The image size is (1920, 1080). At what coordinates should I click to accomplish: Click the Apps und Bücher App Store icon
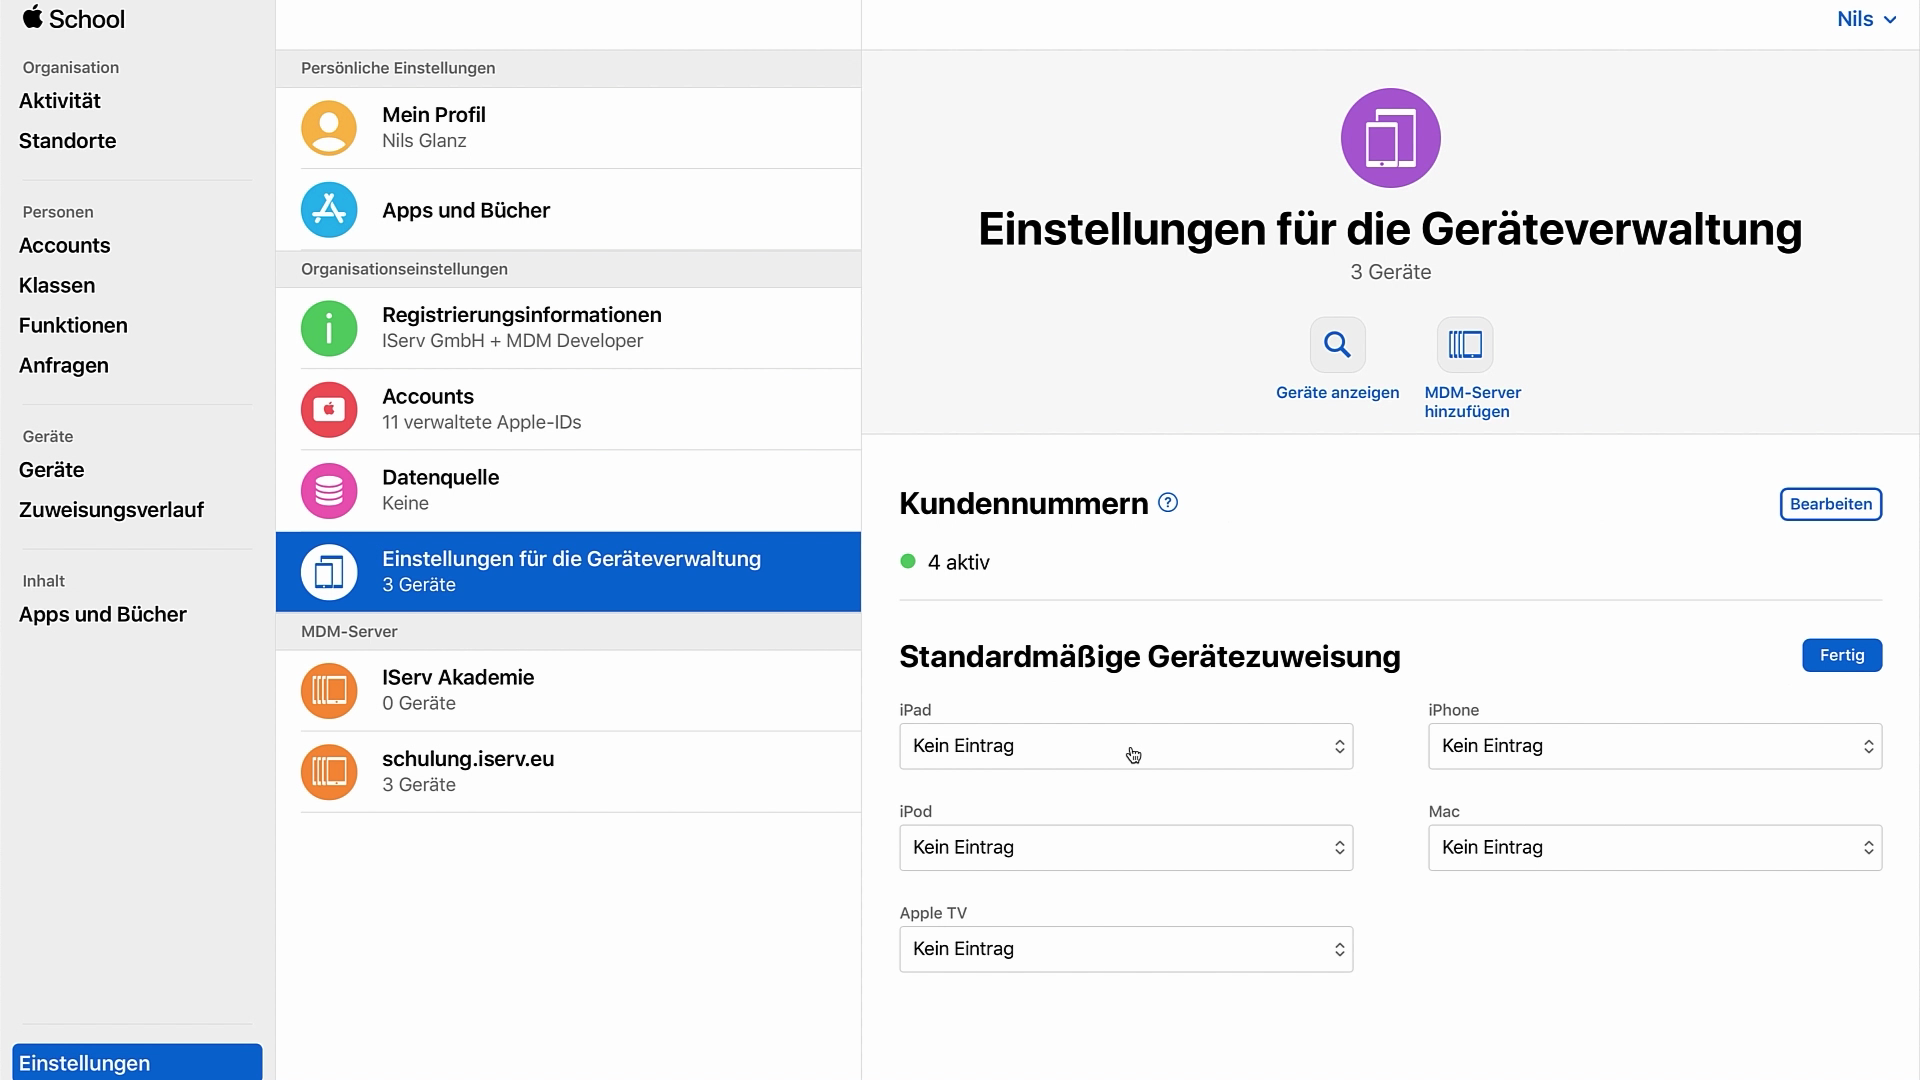tap(328, 210)
